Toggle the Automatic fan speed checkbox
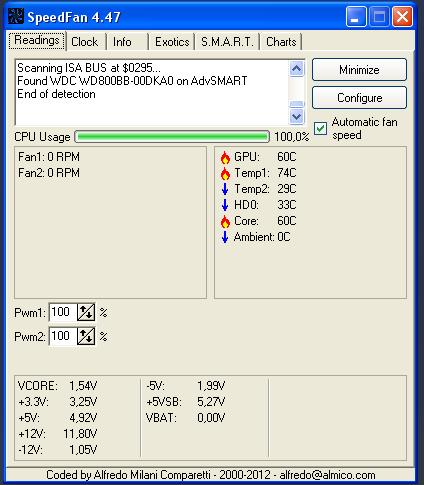 [320, 128]
